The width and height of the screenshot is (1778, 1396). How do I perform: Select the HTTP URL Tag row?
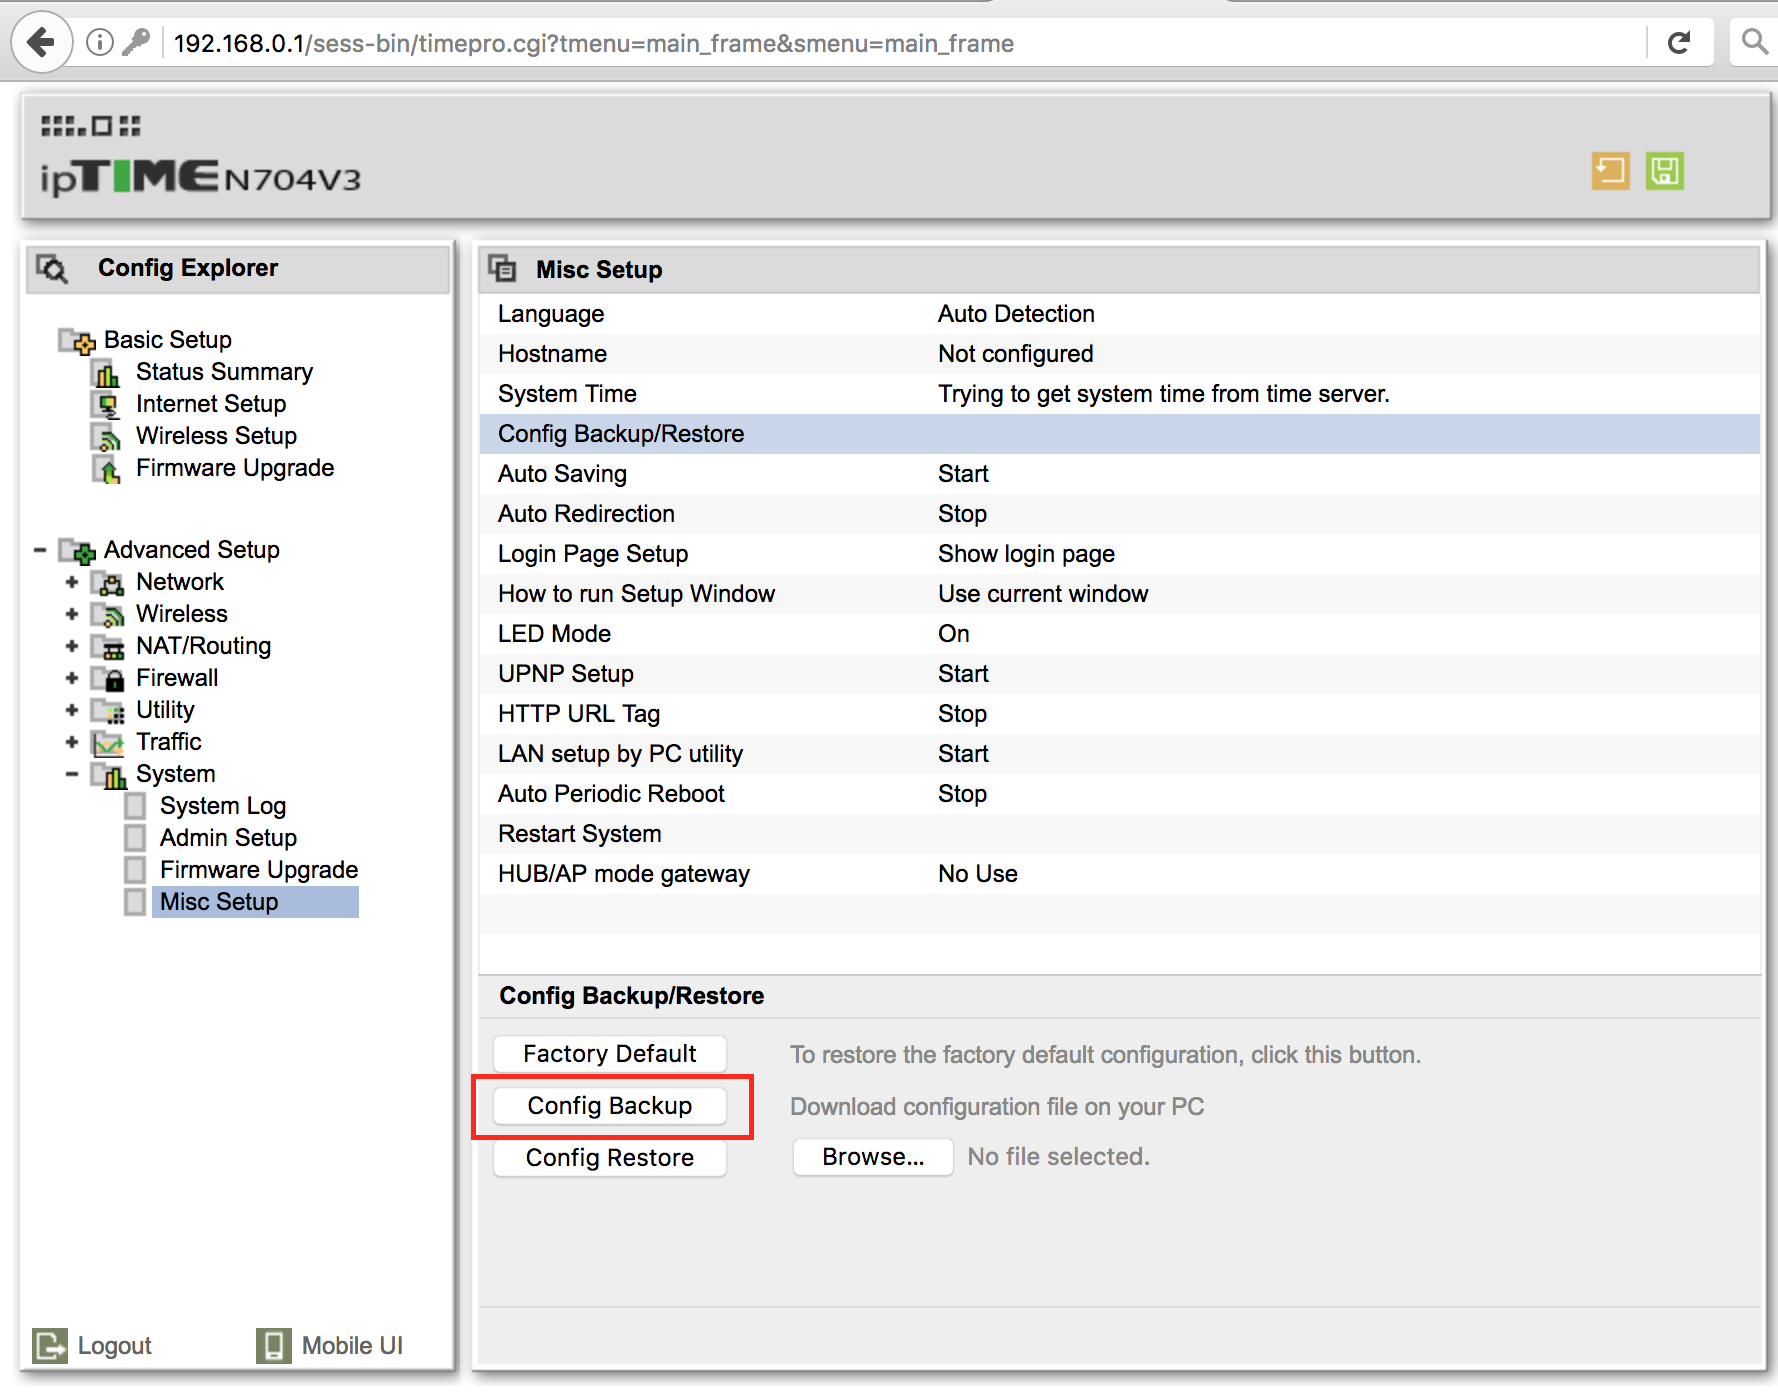coord(1119,714)
